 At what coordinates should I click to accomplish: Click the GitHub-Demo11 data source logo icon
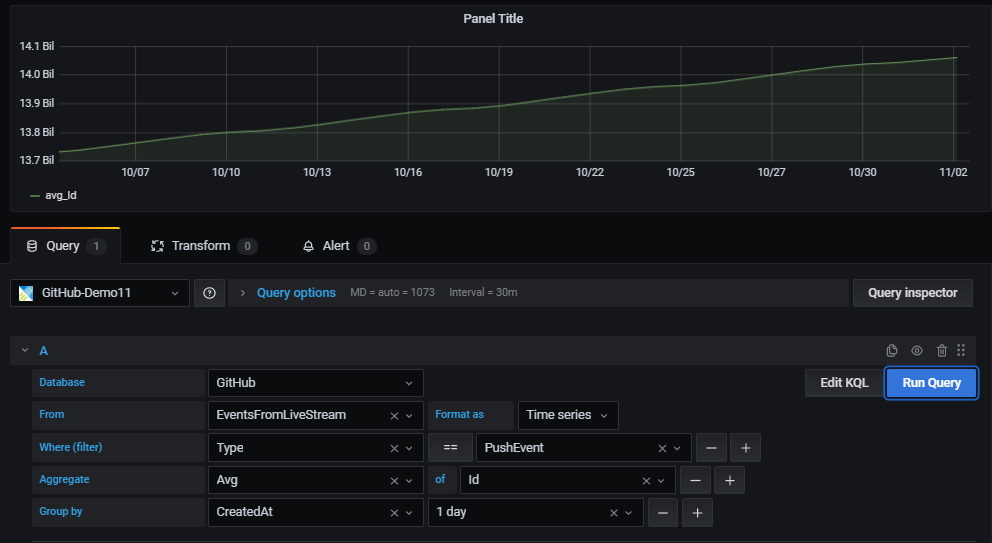click(x=26, y=293)
